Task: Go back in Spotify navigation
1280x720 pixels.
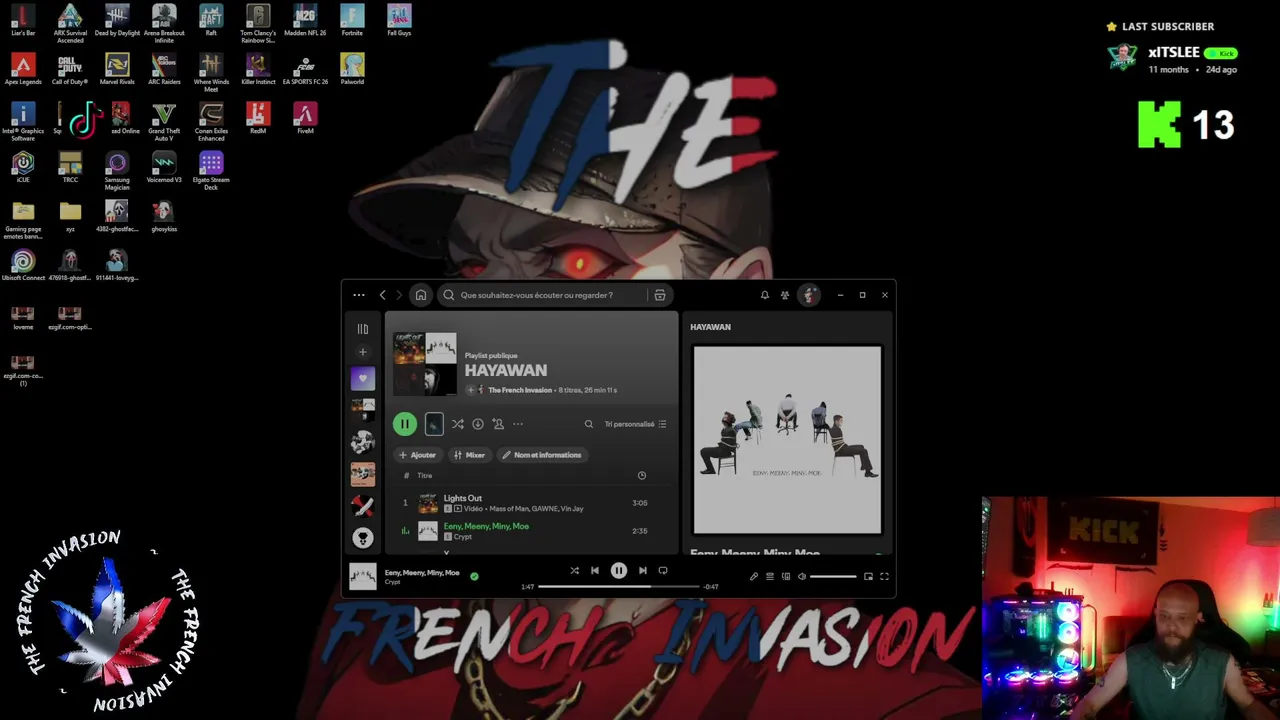Action: [x=382, y=295]
